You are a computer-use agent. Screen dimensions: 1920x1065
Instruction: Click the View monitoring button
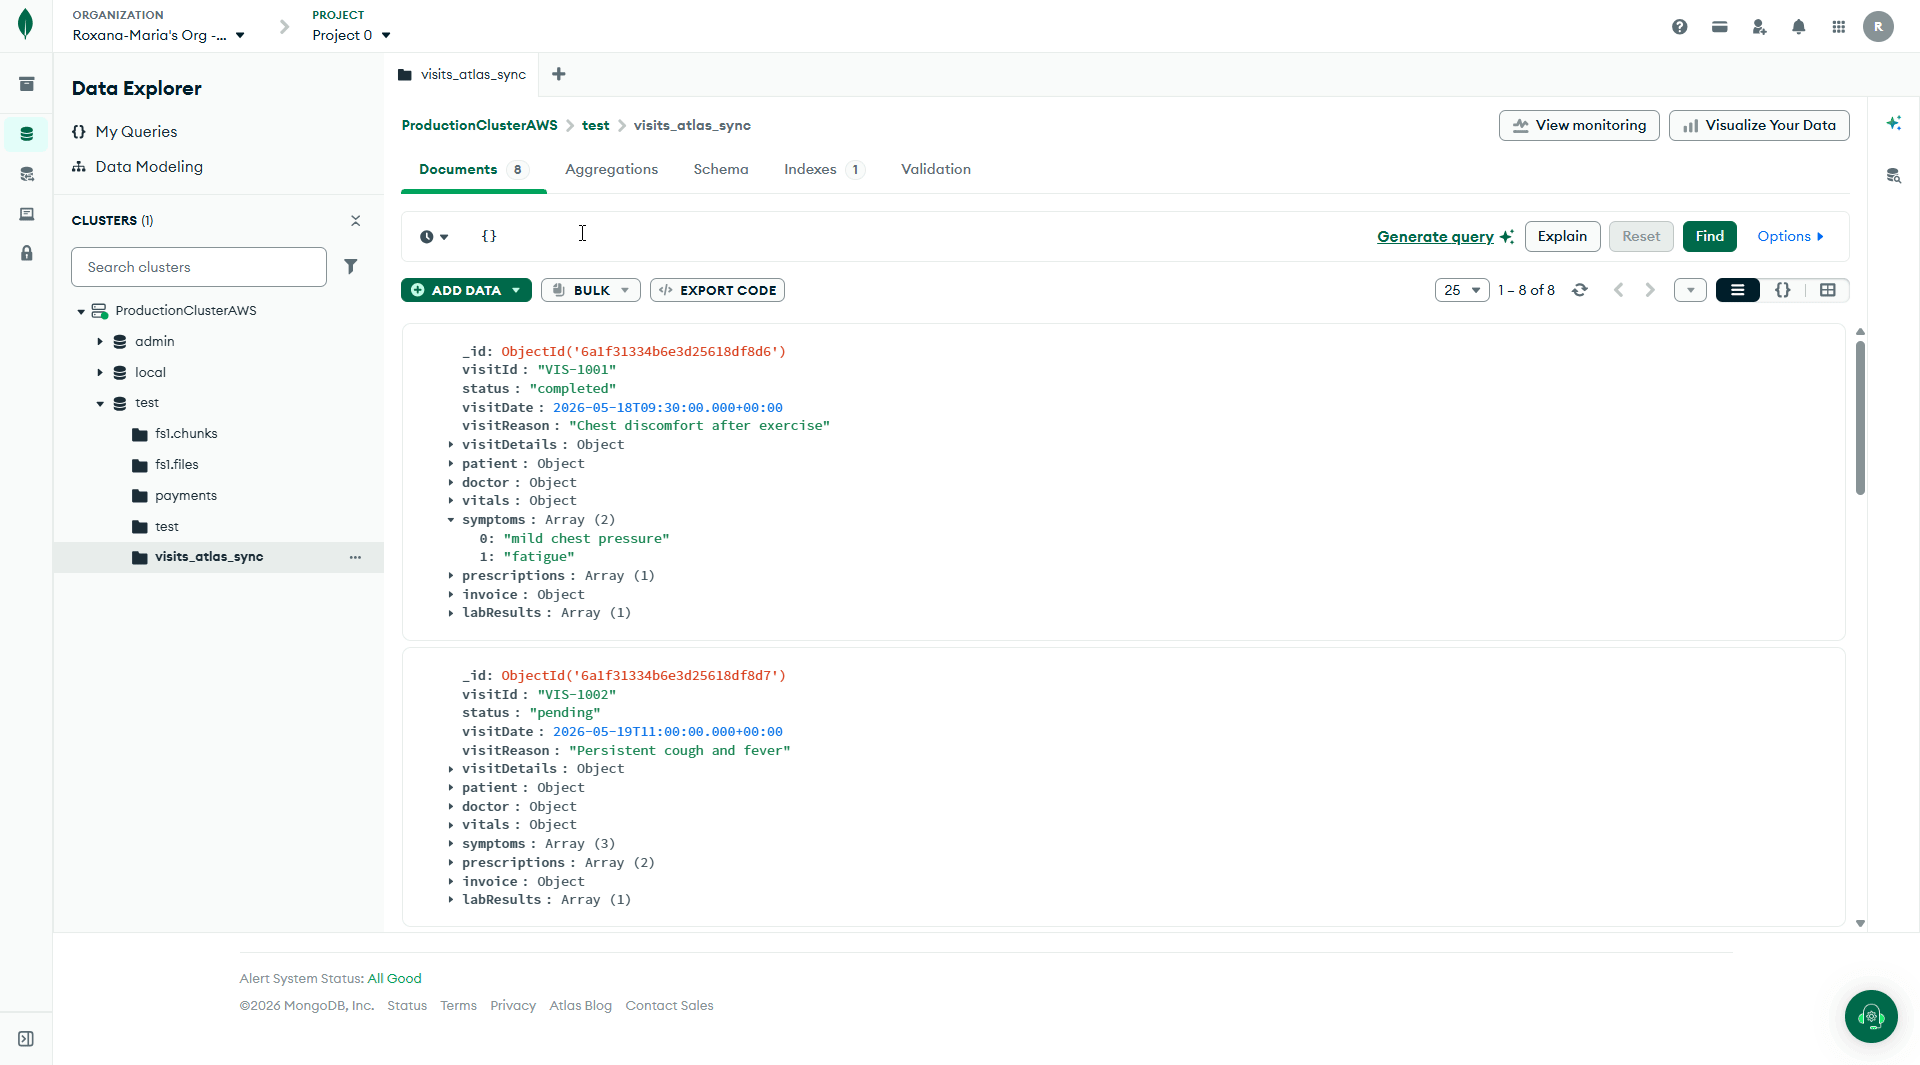point(1579,125)
